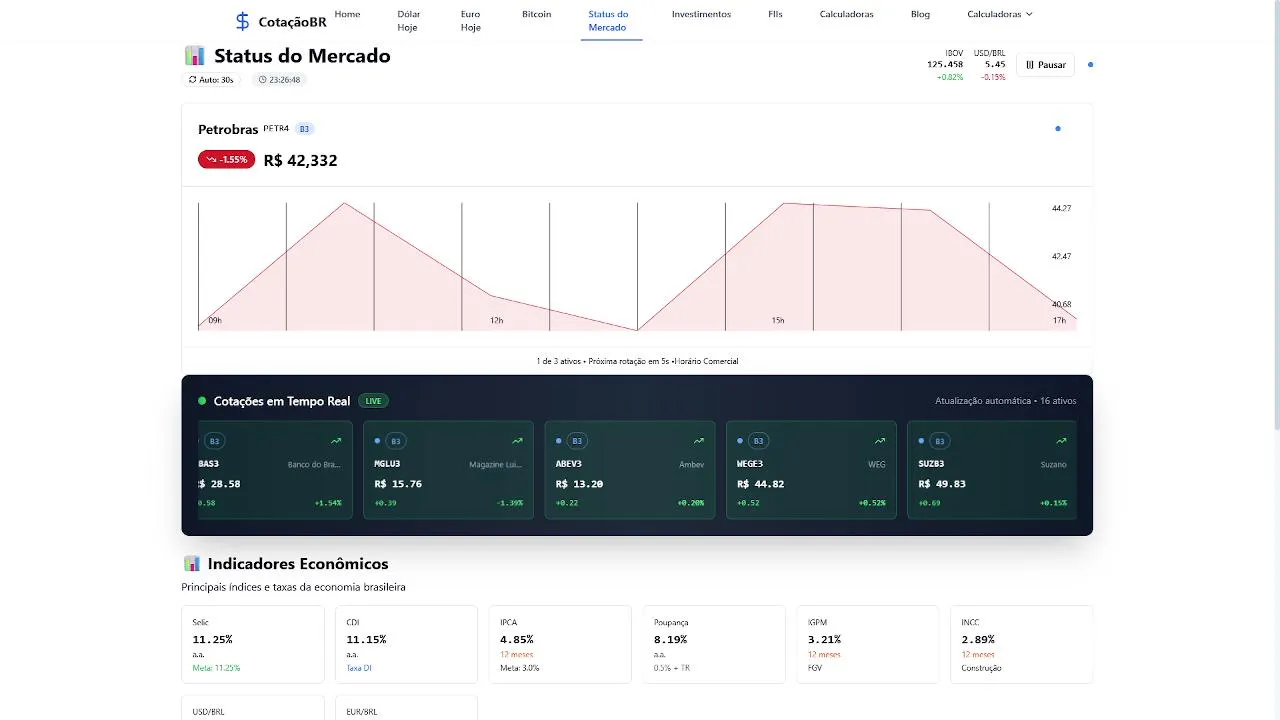The height and width of the screenshot is (720, 1280).
Task: Click the uptrend arrow on MGLU3 card
Action: coord(517,441)
